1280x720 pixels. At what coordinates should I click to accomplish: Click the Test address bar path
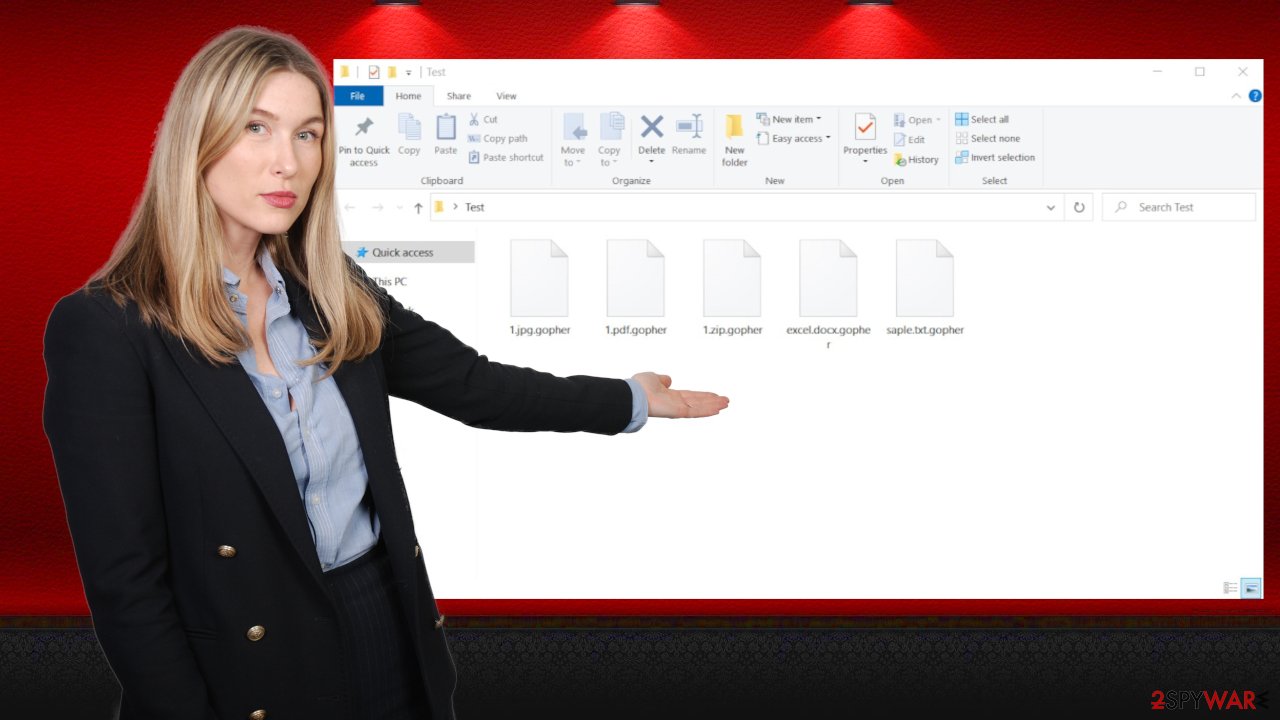click(475, 208)
